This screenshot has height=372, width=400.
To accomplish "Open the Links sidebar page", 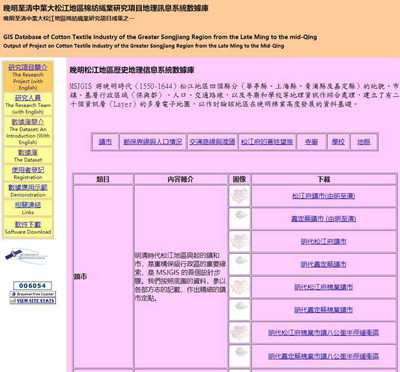I will pyautogui.click(x=28, y=205).
